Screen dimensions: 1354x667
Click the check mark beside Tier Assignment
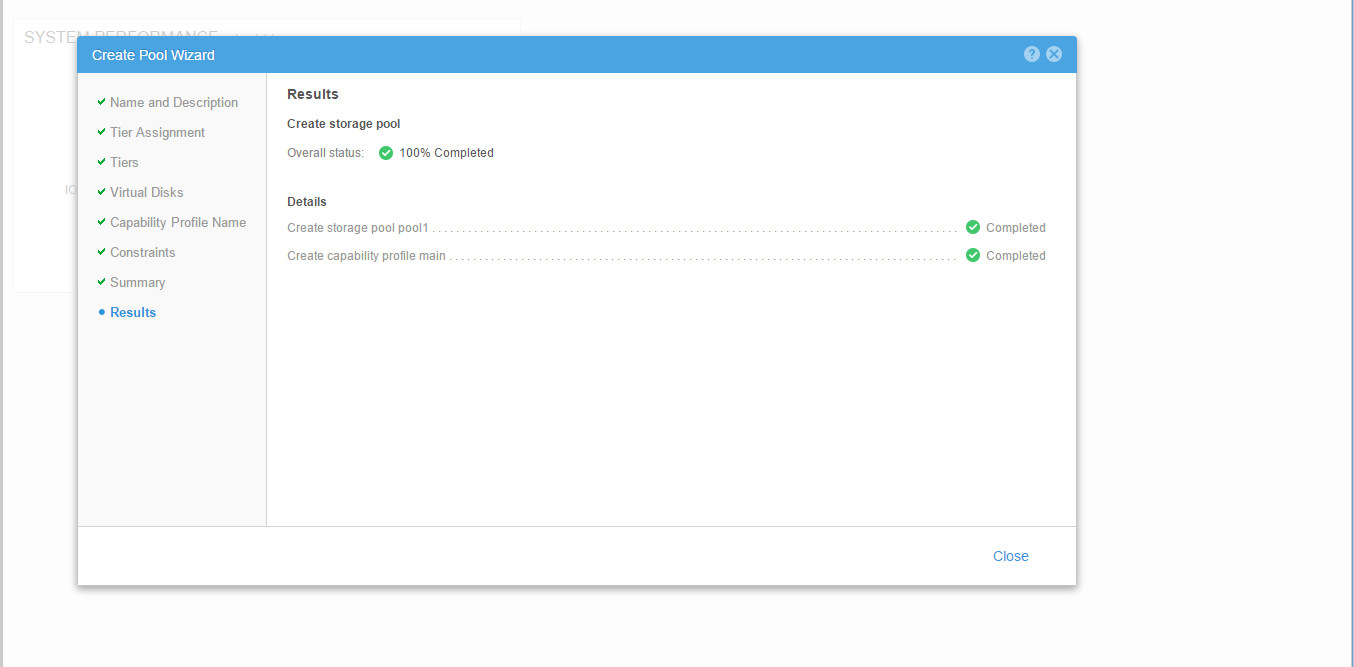click(x=102, y=132)
